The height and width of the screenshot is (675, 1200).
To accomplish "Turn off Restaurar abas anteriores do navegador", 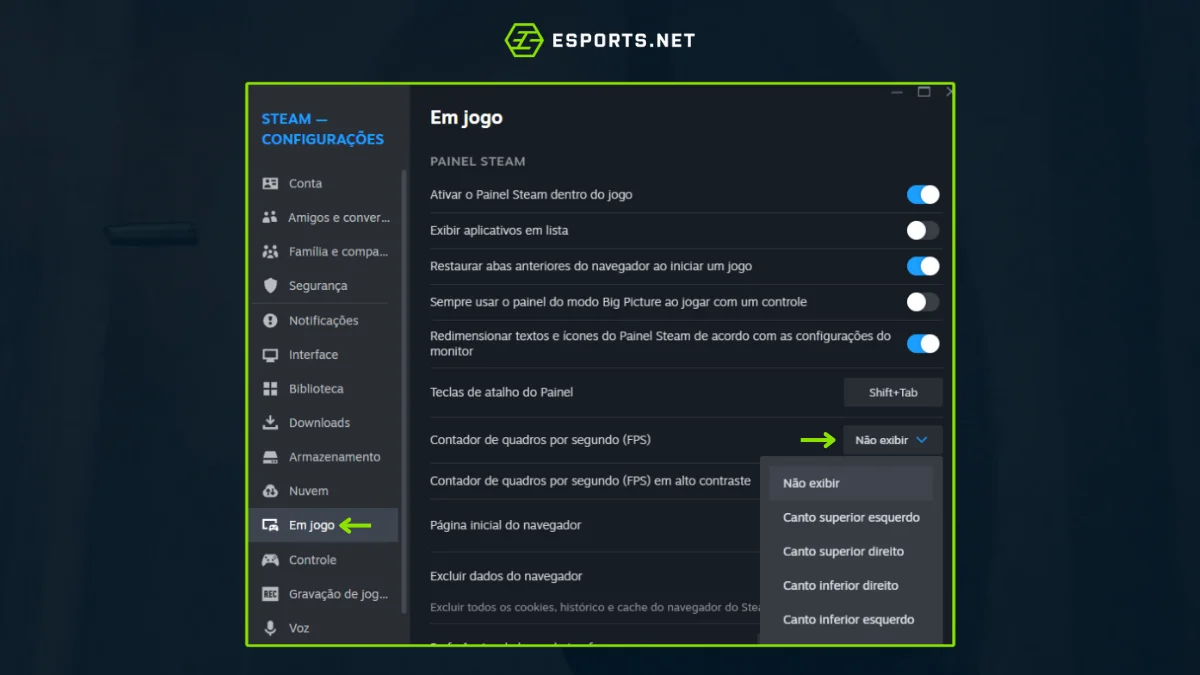I will click(x=923, y=266).
